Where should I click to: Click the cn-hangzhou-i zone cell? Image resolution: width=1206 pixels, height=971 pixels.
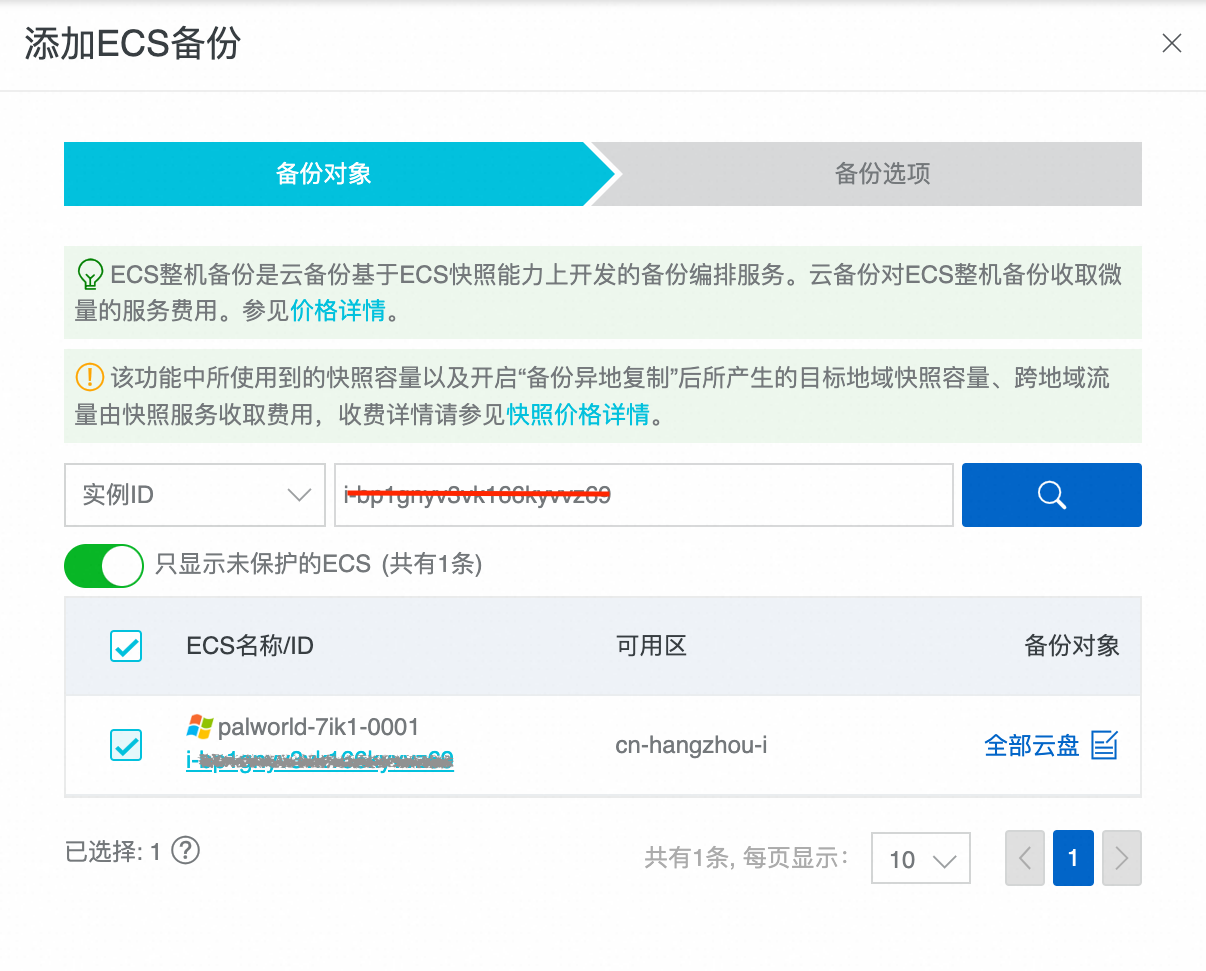[691, 745]
